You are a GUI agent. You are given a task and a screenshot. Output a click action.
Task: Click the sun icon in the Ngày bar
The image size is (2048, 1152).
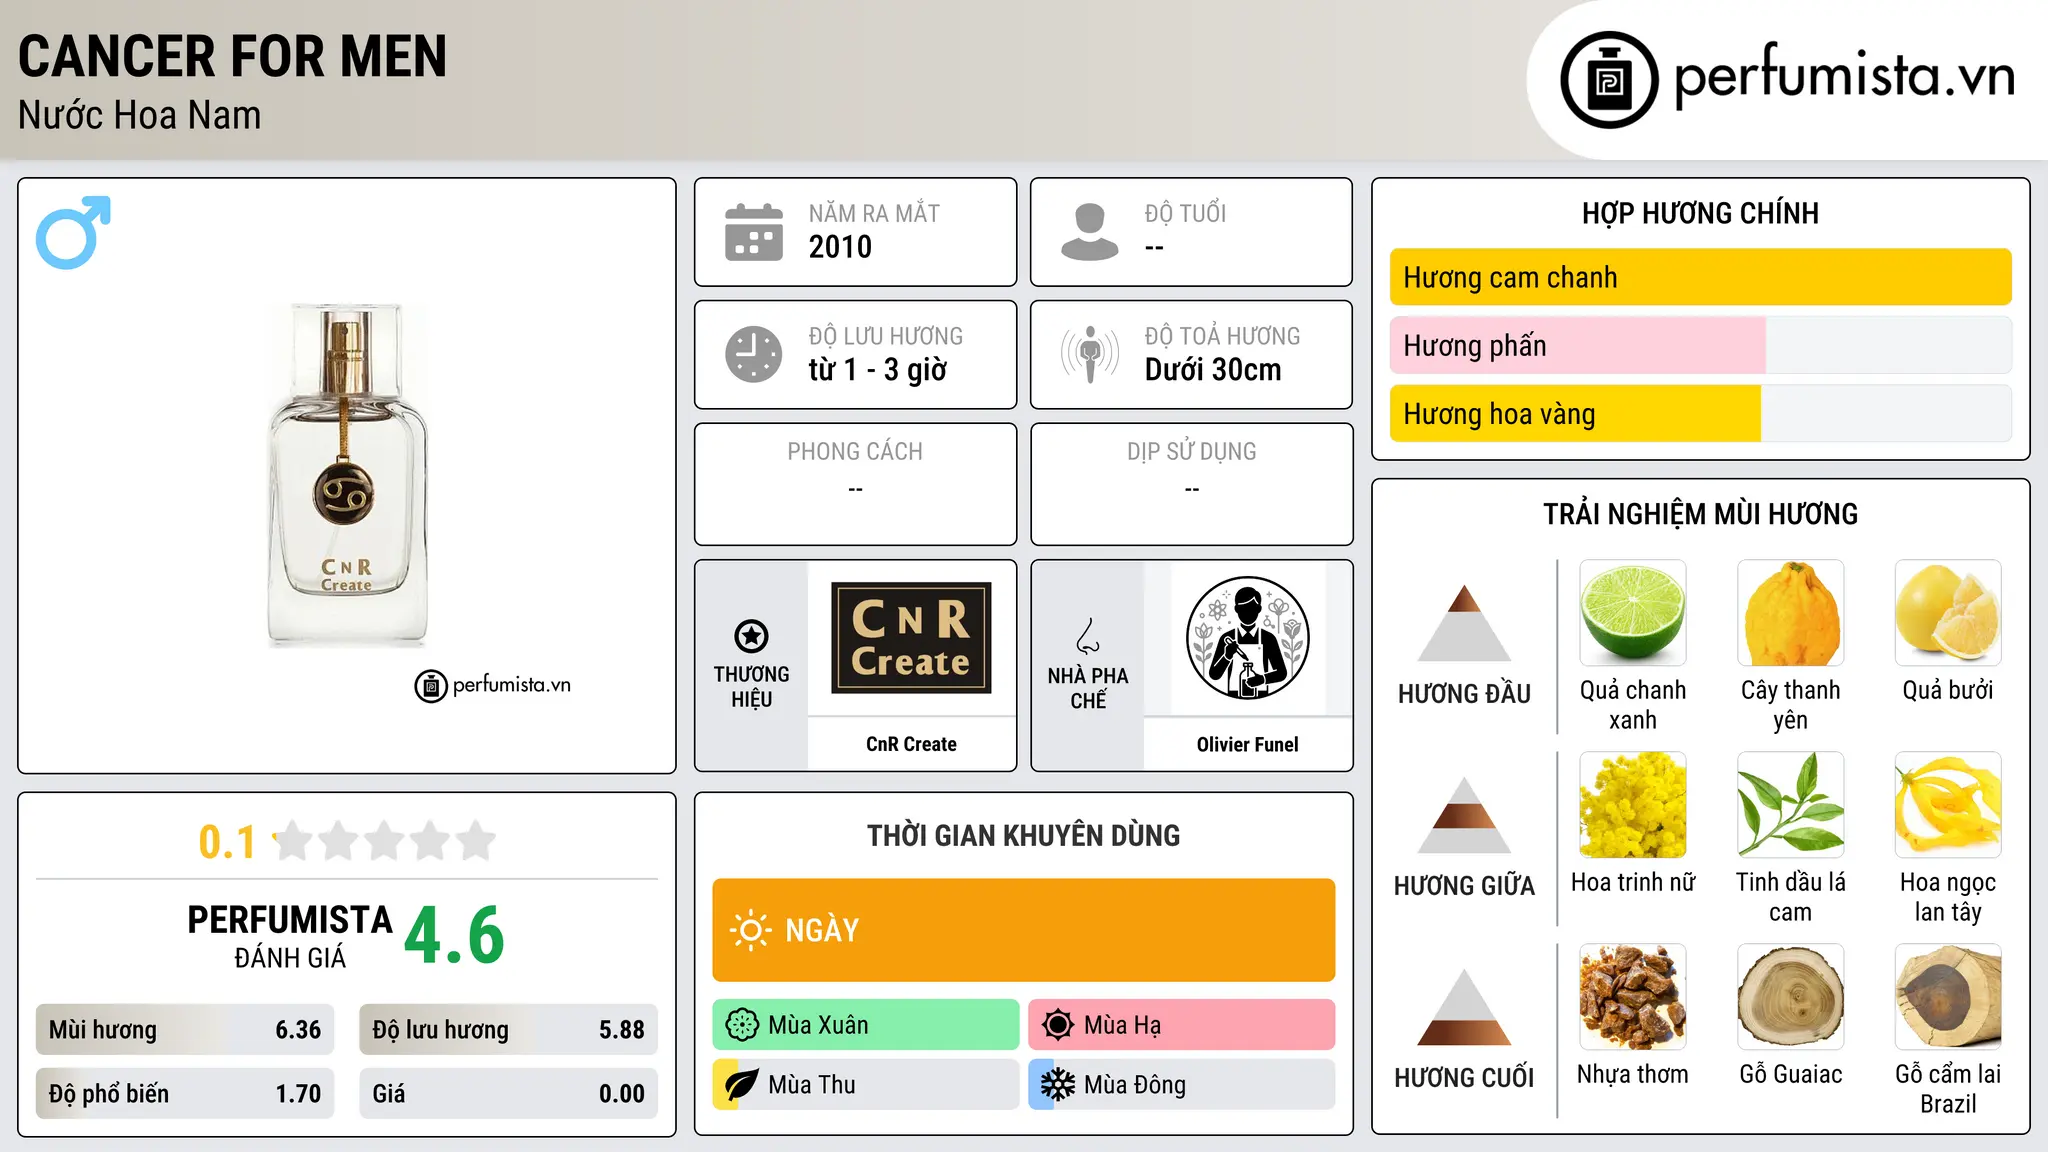point(751,930)
